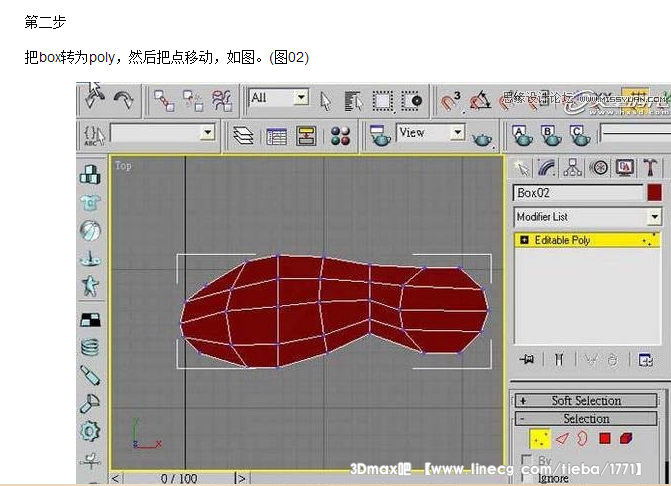Toggle the Pin Stack icon
671x486 pixels.
click(527, 360)
